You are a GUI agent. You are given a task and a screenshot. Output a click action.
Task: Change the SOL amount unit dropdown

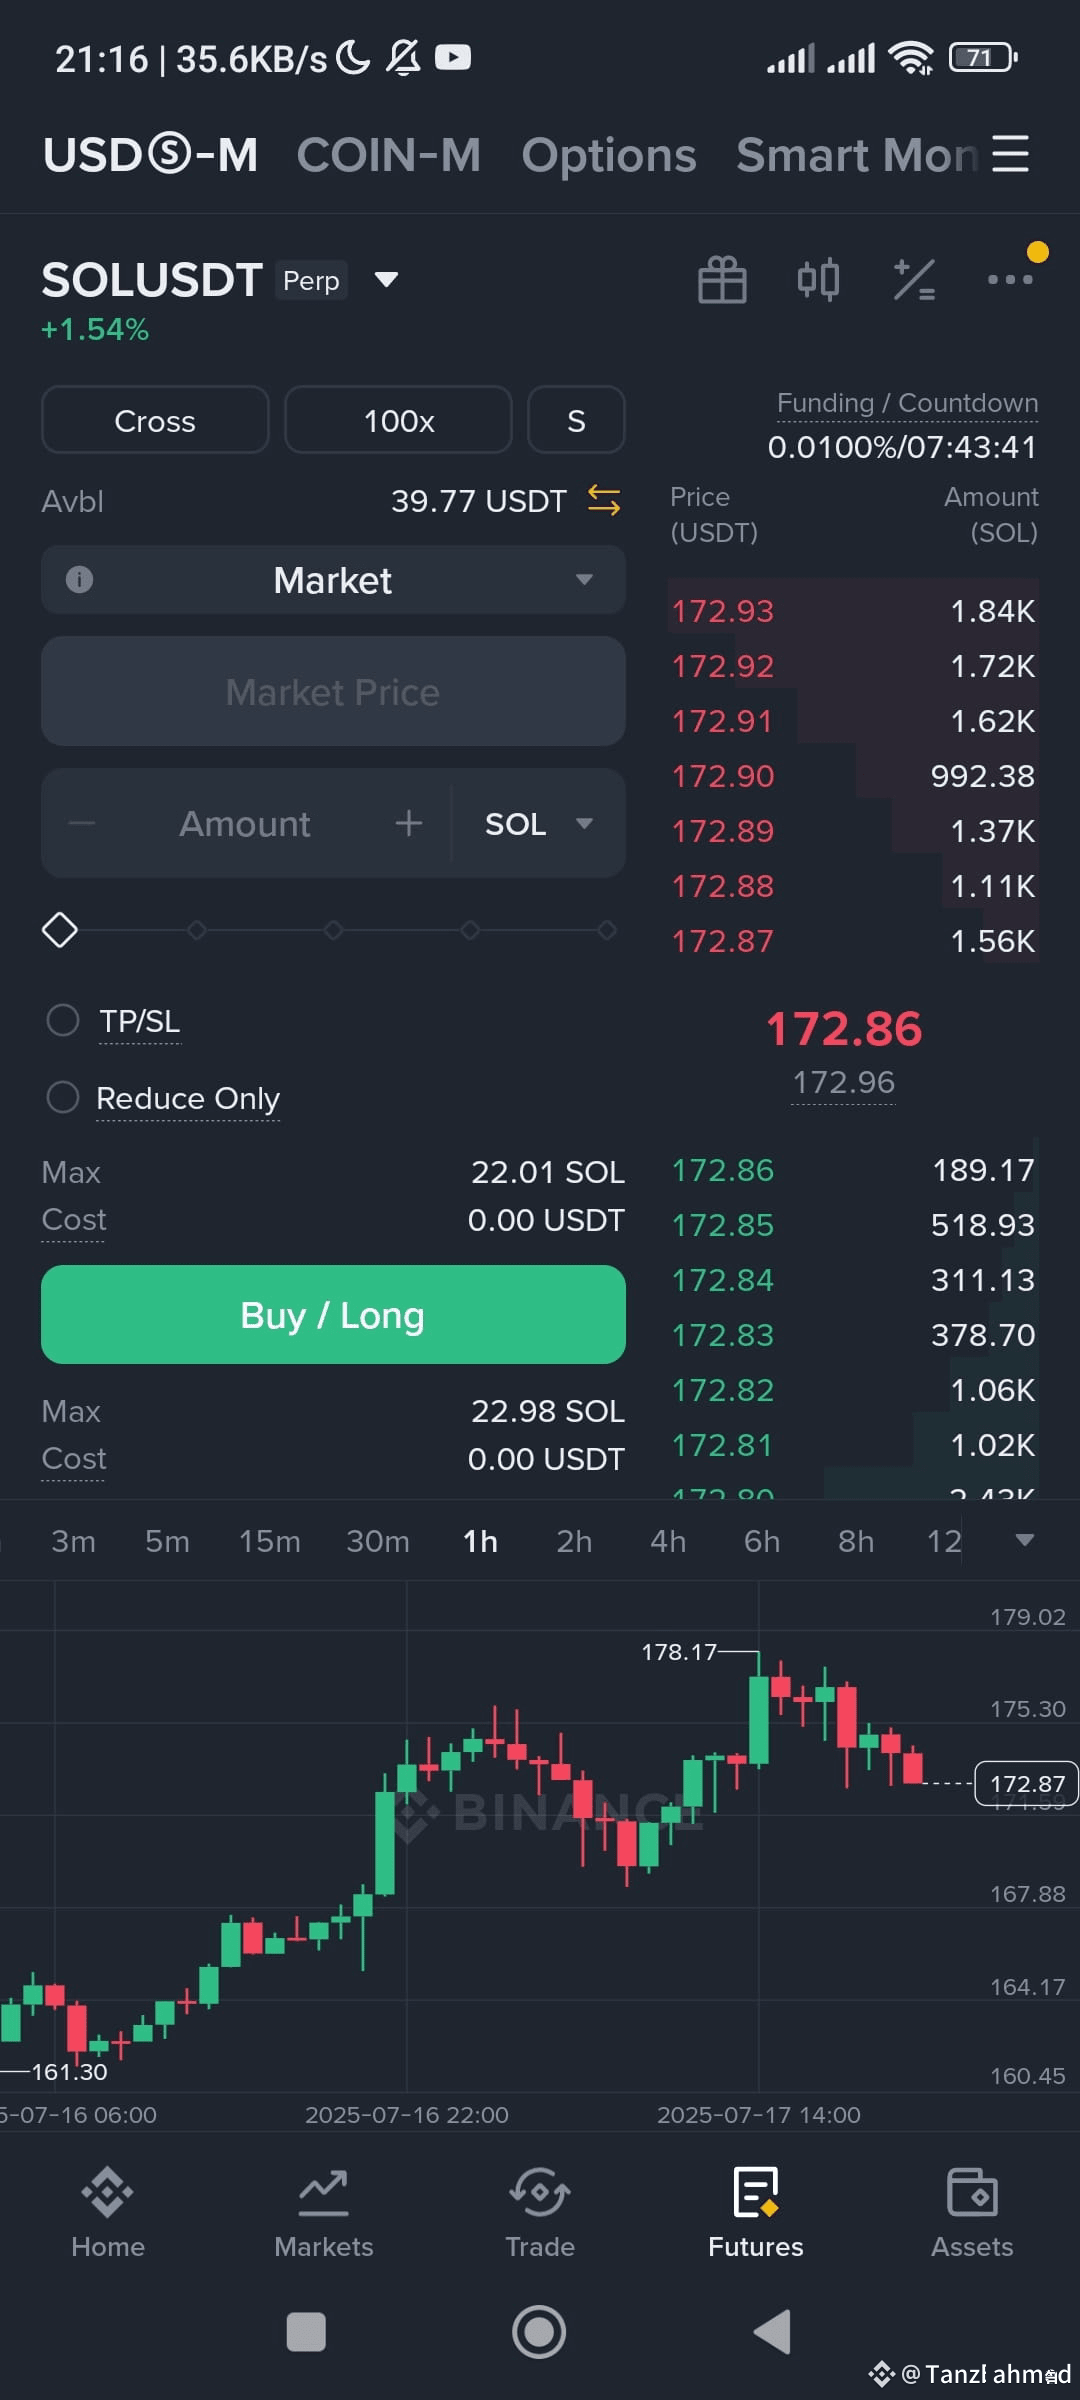(539, 824)
